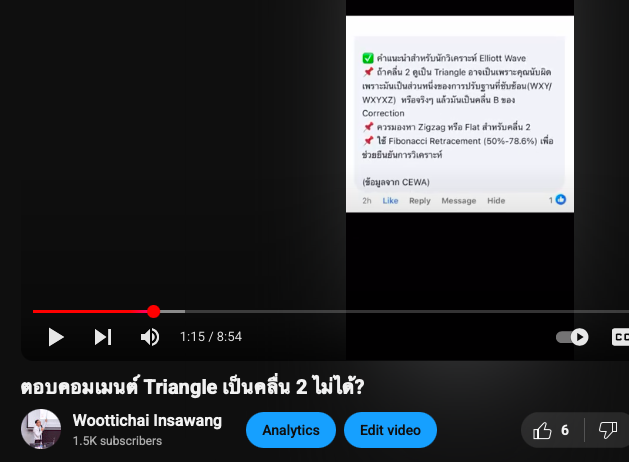Image resolution: width=629 pixels, height=462 pixels.
Task: Click Message under the comment
Action: click(459, 201)
